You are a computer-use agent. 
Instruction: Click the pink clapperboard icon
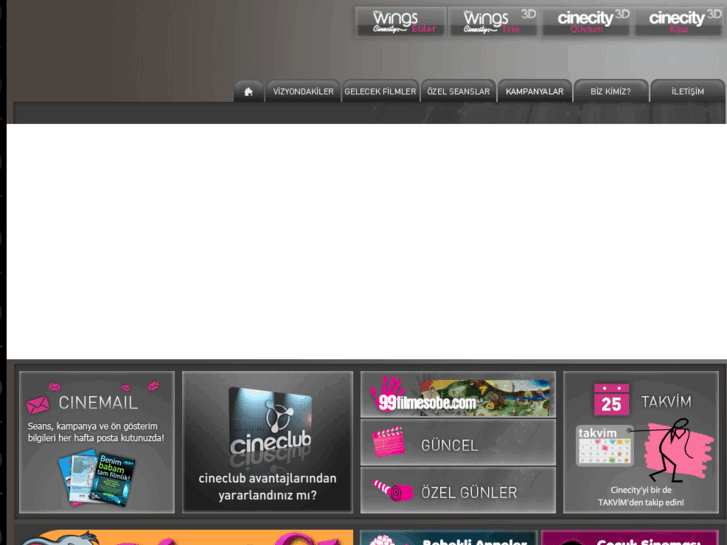[388, 442]
